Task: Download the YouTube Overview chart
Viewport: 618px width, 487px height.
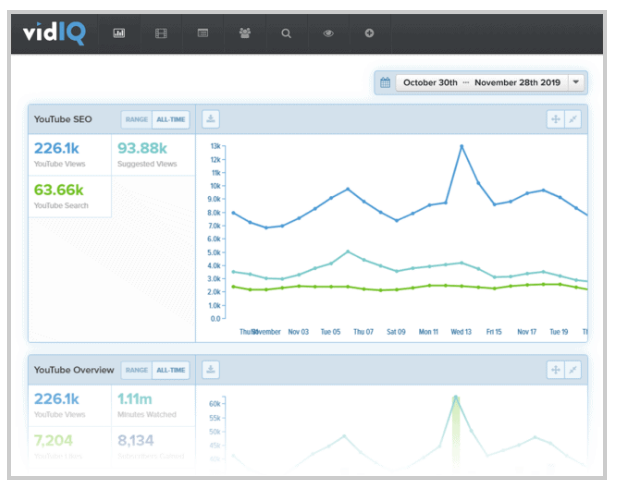Action: 211,370
